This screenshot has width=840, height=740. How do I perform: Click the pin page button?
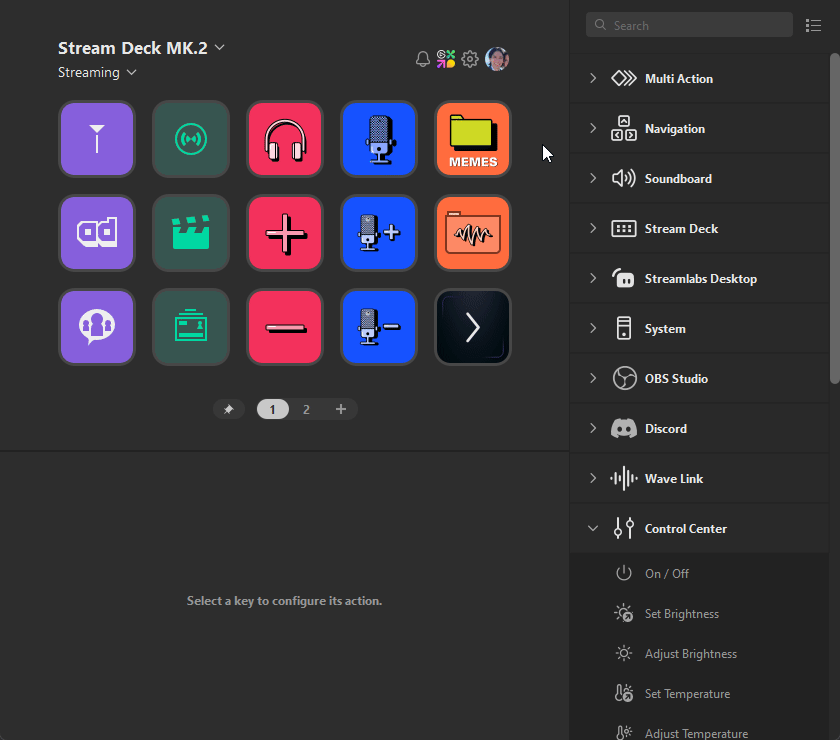[229, 409]
